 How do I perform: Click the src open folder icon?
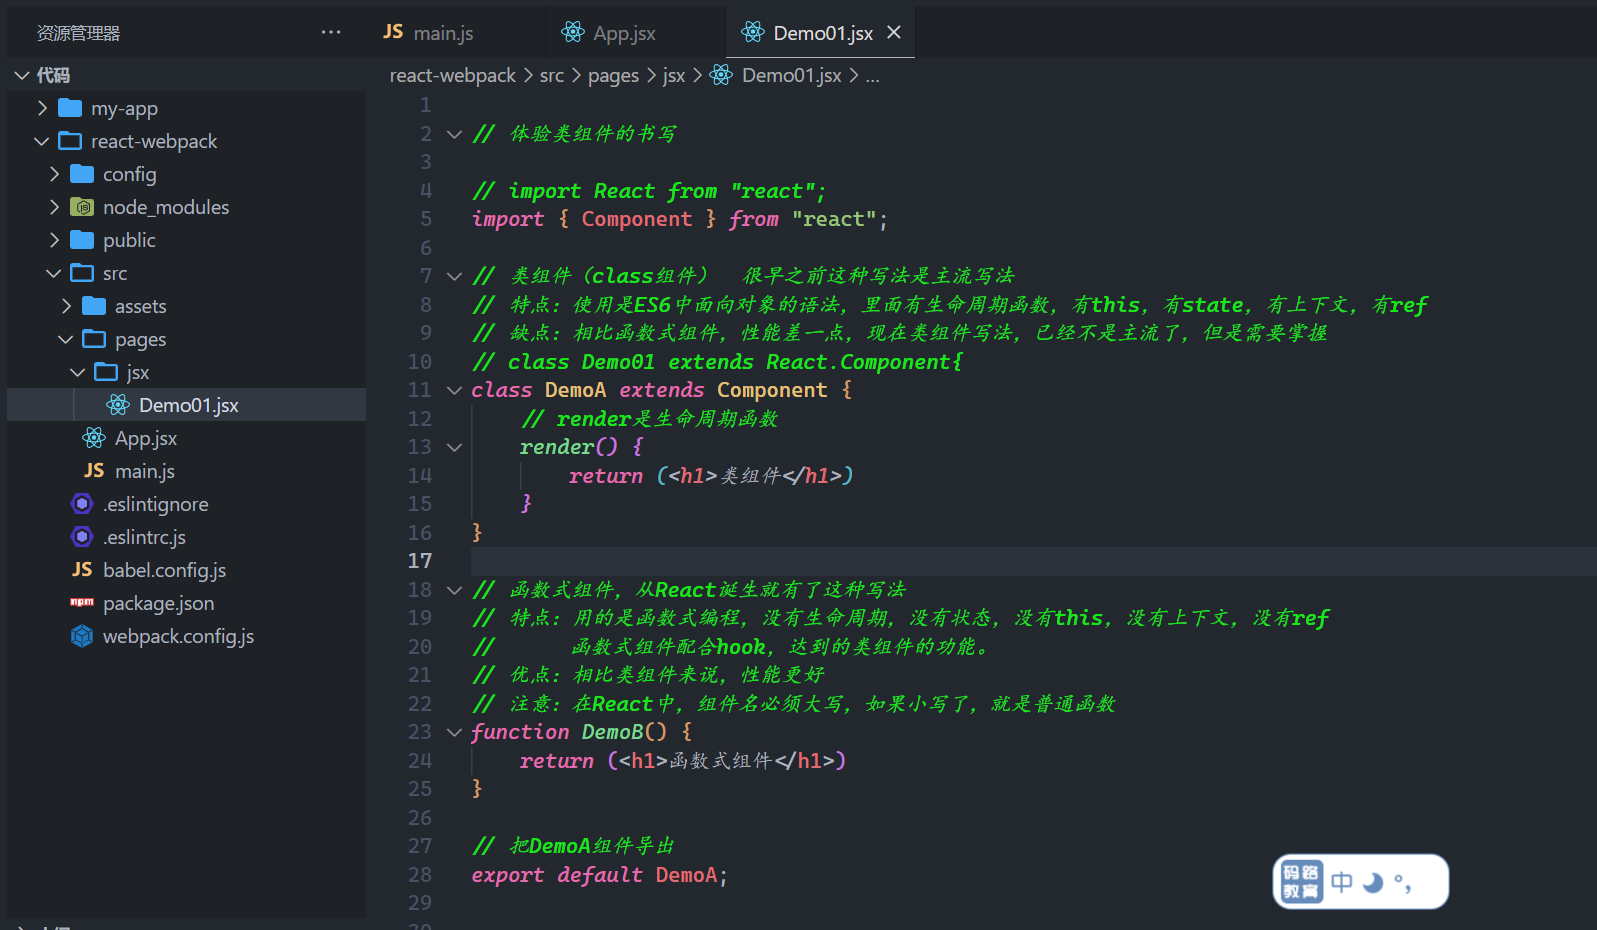tap(82, 273)
